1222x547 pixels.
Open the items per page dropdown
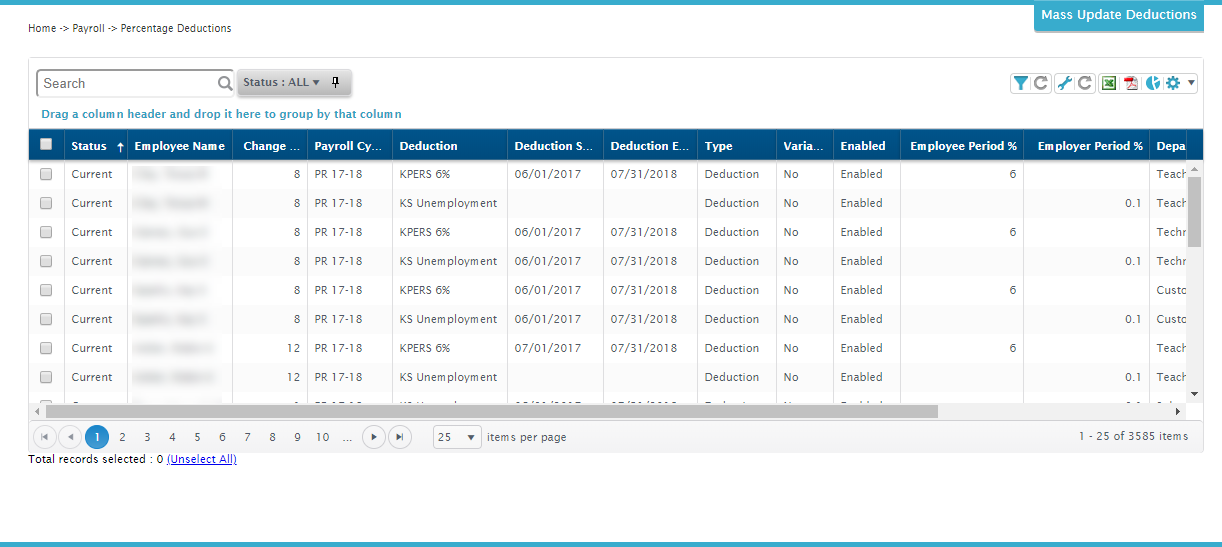click(x=459, y=437)
